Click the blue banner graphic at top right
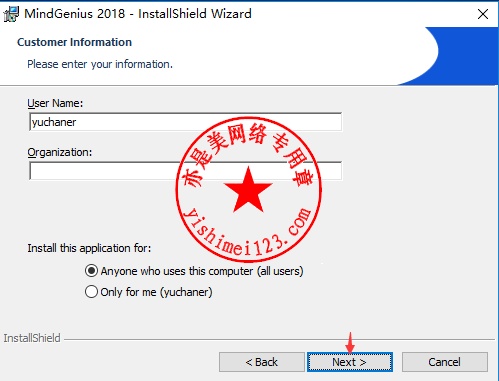 pyautogui.click(x=463, y=56)
